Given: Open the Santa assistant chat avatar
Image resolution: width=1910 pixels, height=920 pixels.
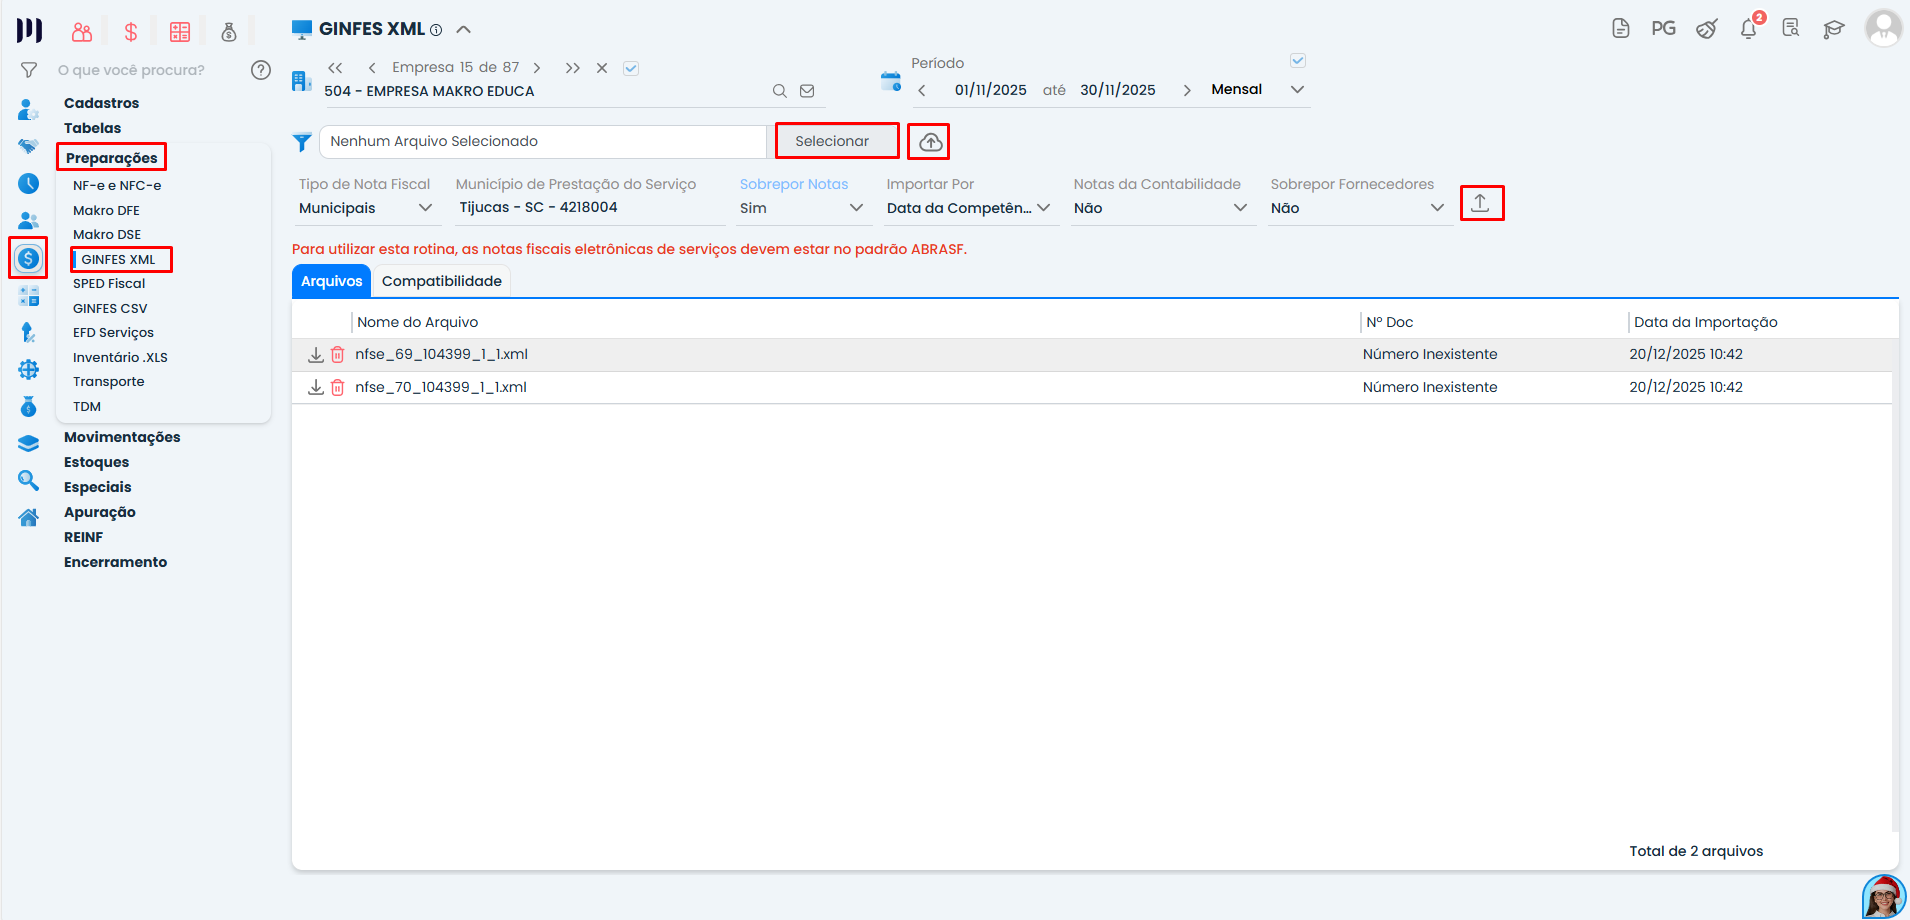Looking at the screenshot, I should coord(1883,897).
